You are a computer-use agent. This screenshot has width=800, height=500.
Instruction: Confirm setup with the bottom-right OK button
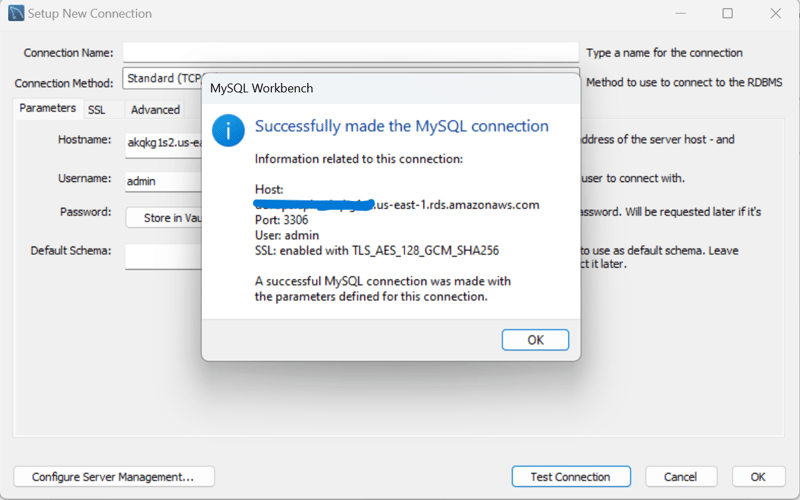pos(758,477)
